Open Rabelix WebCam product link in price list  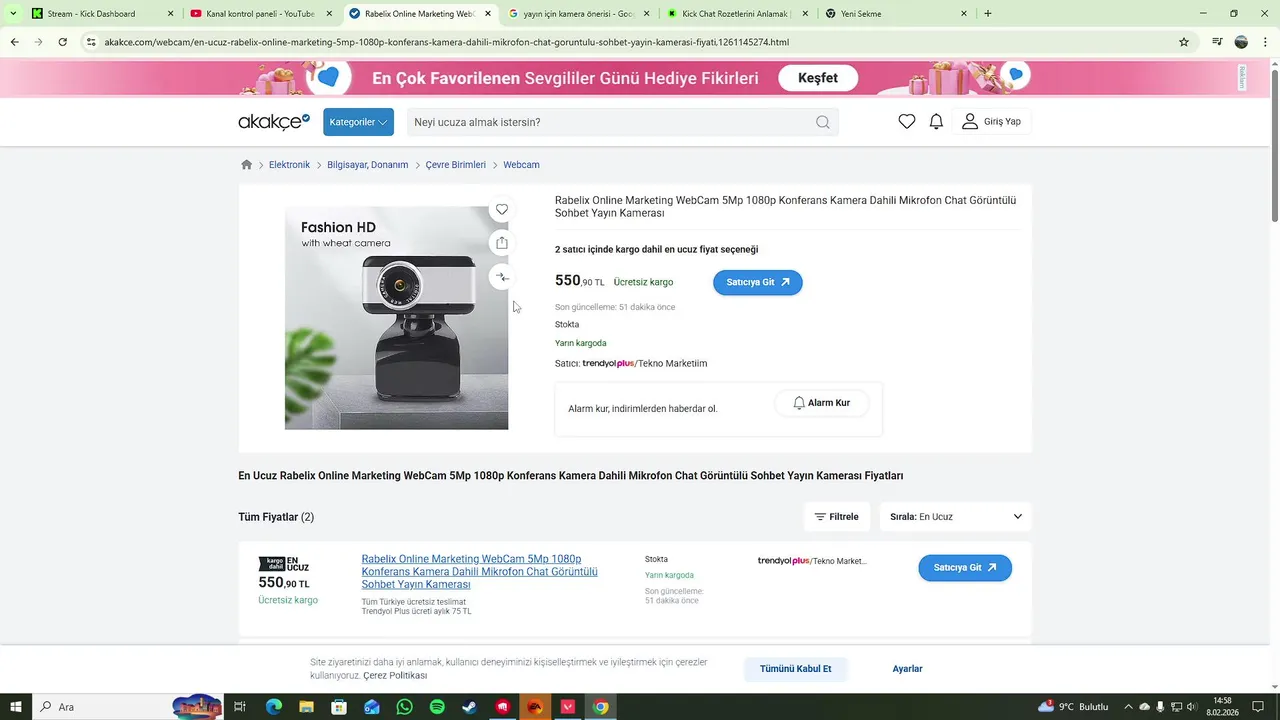[479, 571]
